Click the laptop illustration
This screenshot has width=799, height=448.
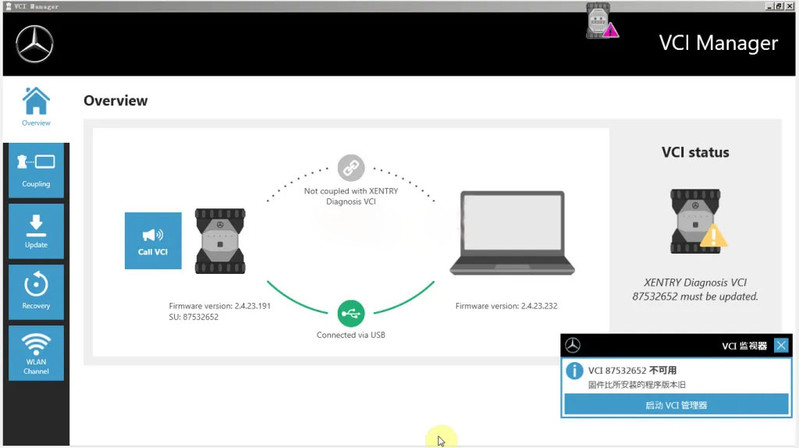[512, 233]
